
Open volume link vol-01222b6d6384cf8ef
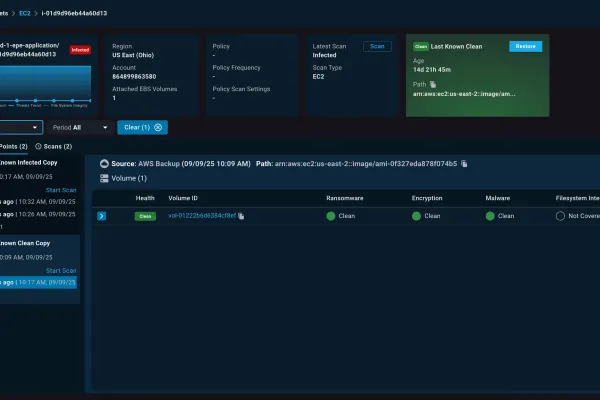click(x=202, y=216)
